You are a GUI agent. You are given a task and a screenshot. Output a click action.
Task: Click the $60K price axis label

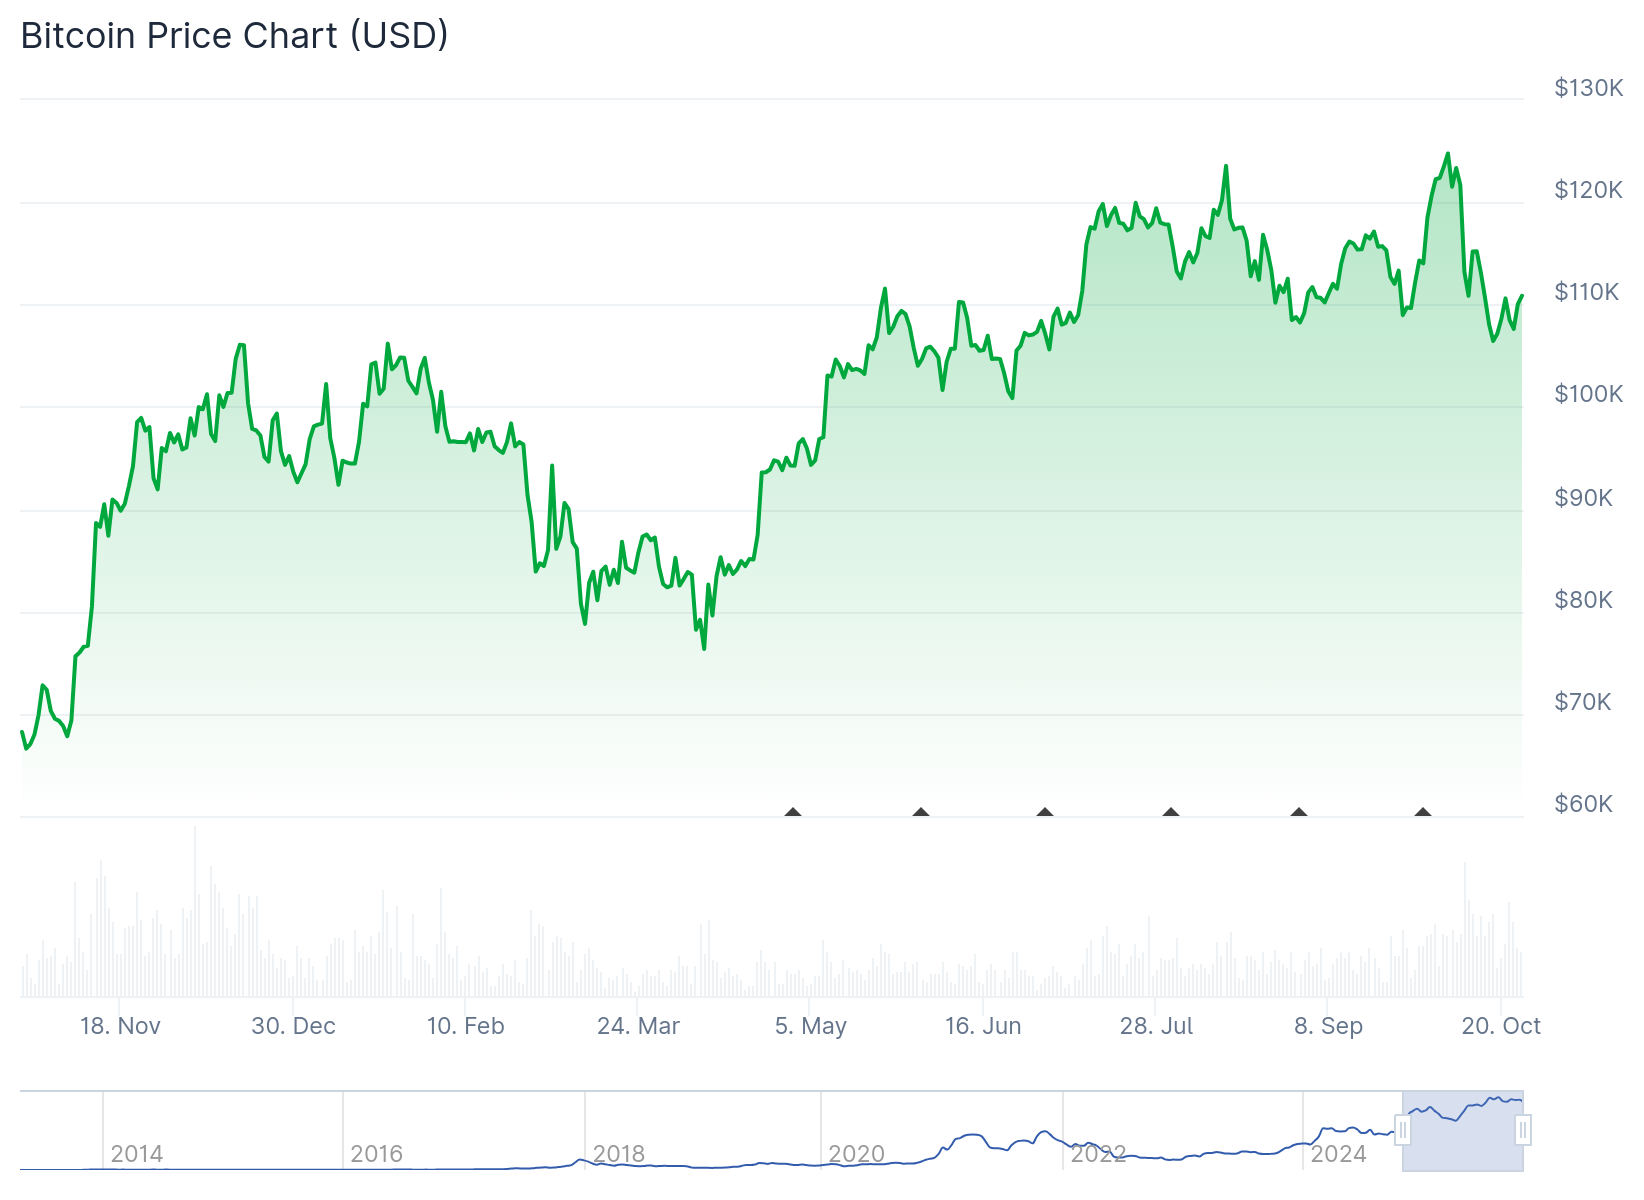(x=1583, y=804)
